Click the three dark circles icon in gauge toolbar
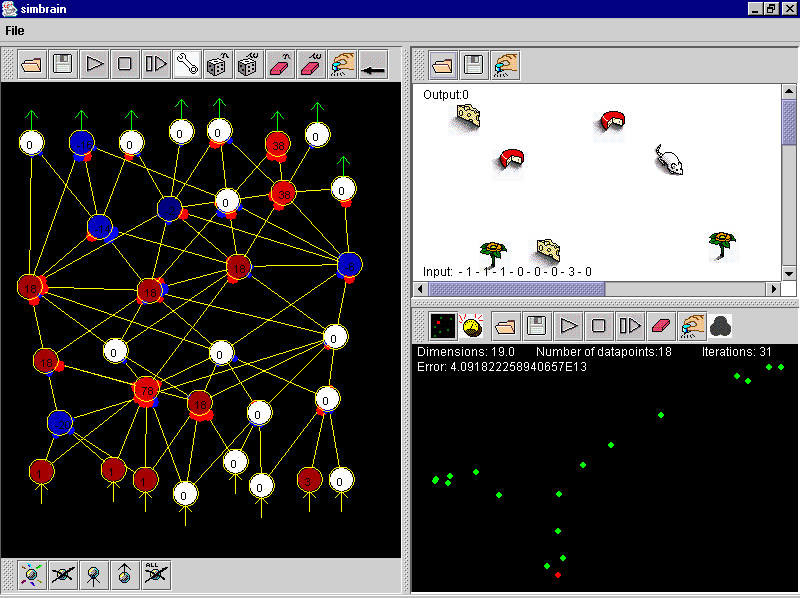The image size is (800, 598). pos(720,325)
